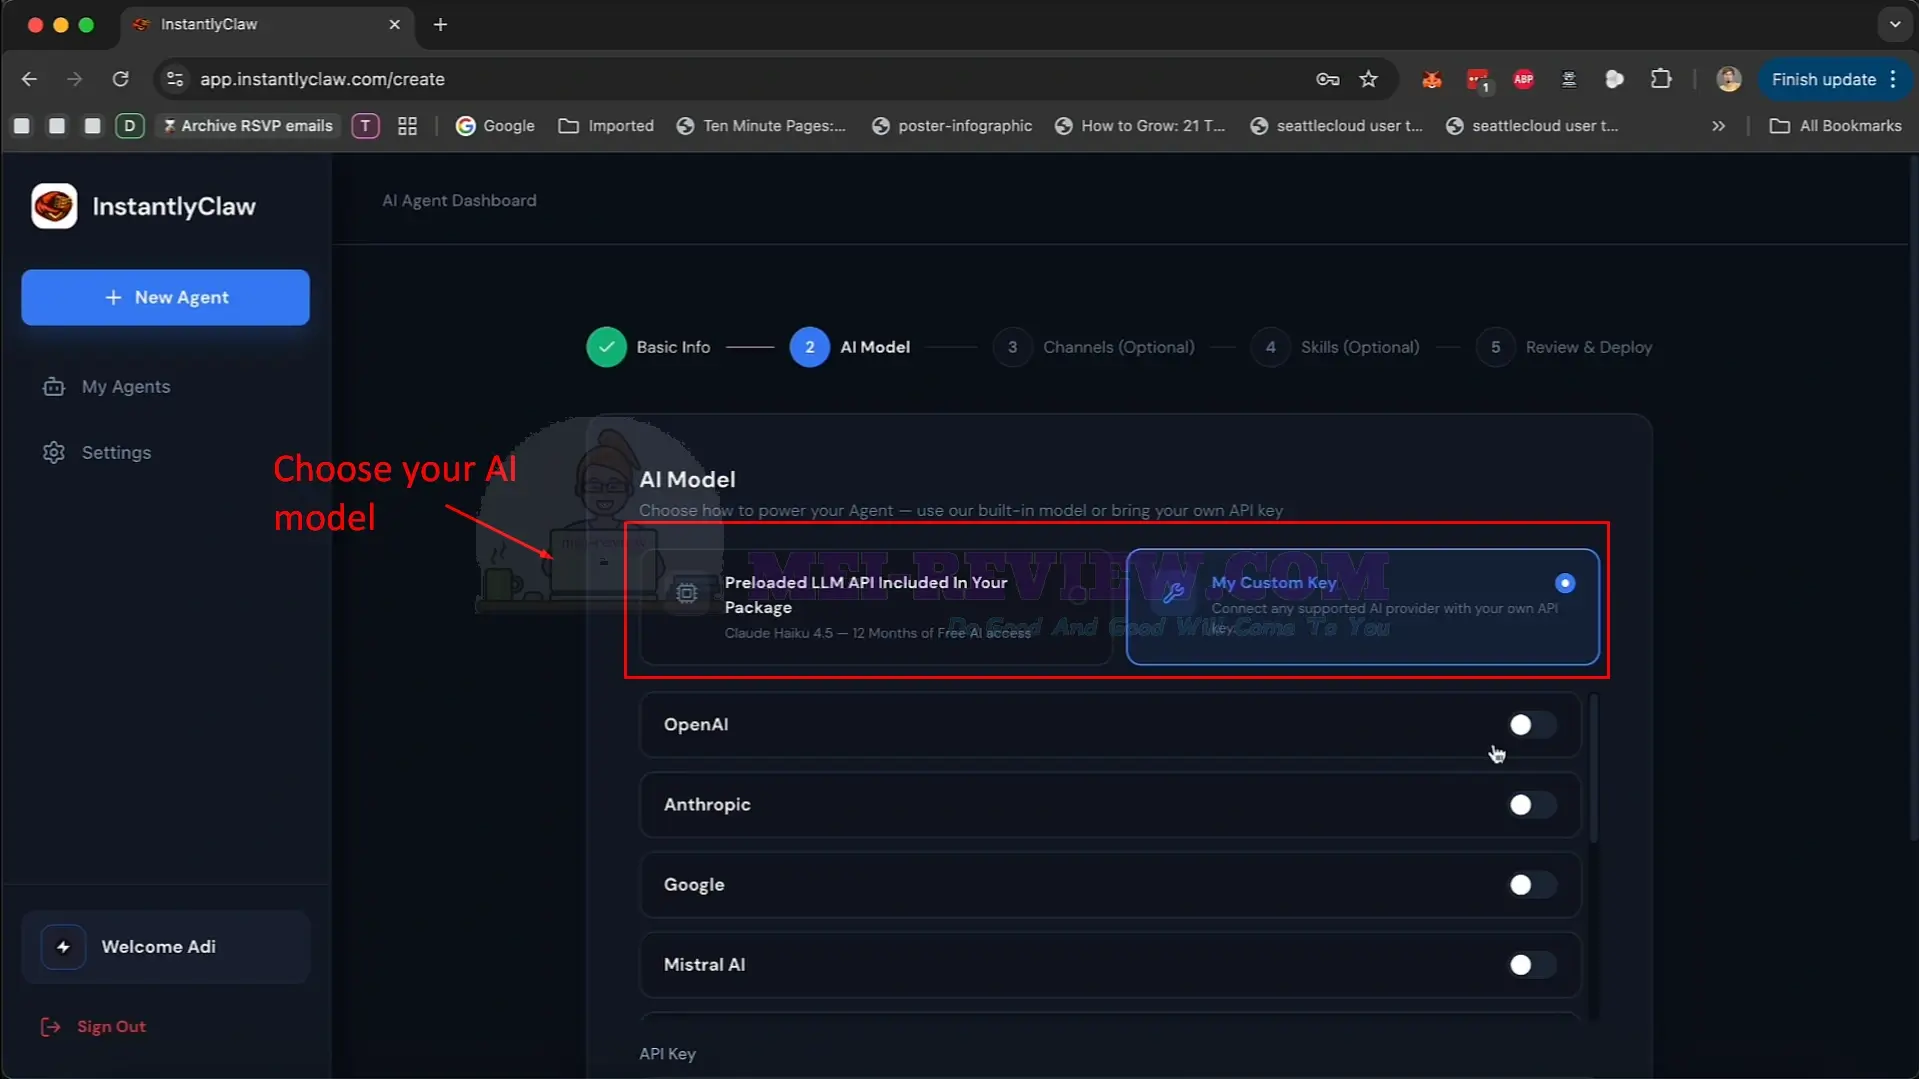Expand hidden bookmarks chevron
This screenshot has width=1919, height=1079.
[x=1718, y=126]
